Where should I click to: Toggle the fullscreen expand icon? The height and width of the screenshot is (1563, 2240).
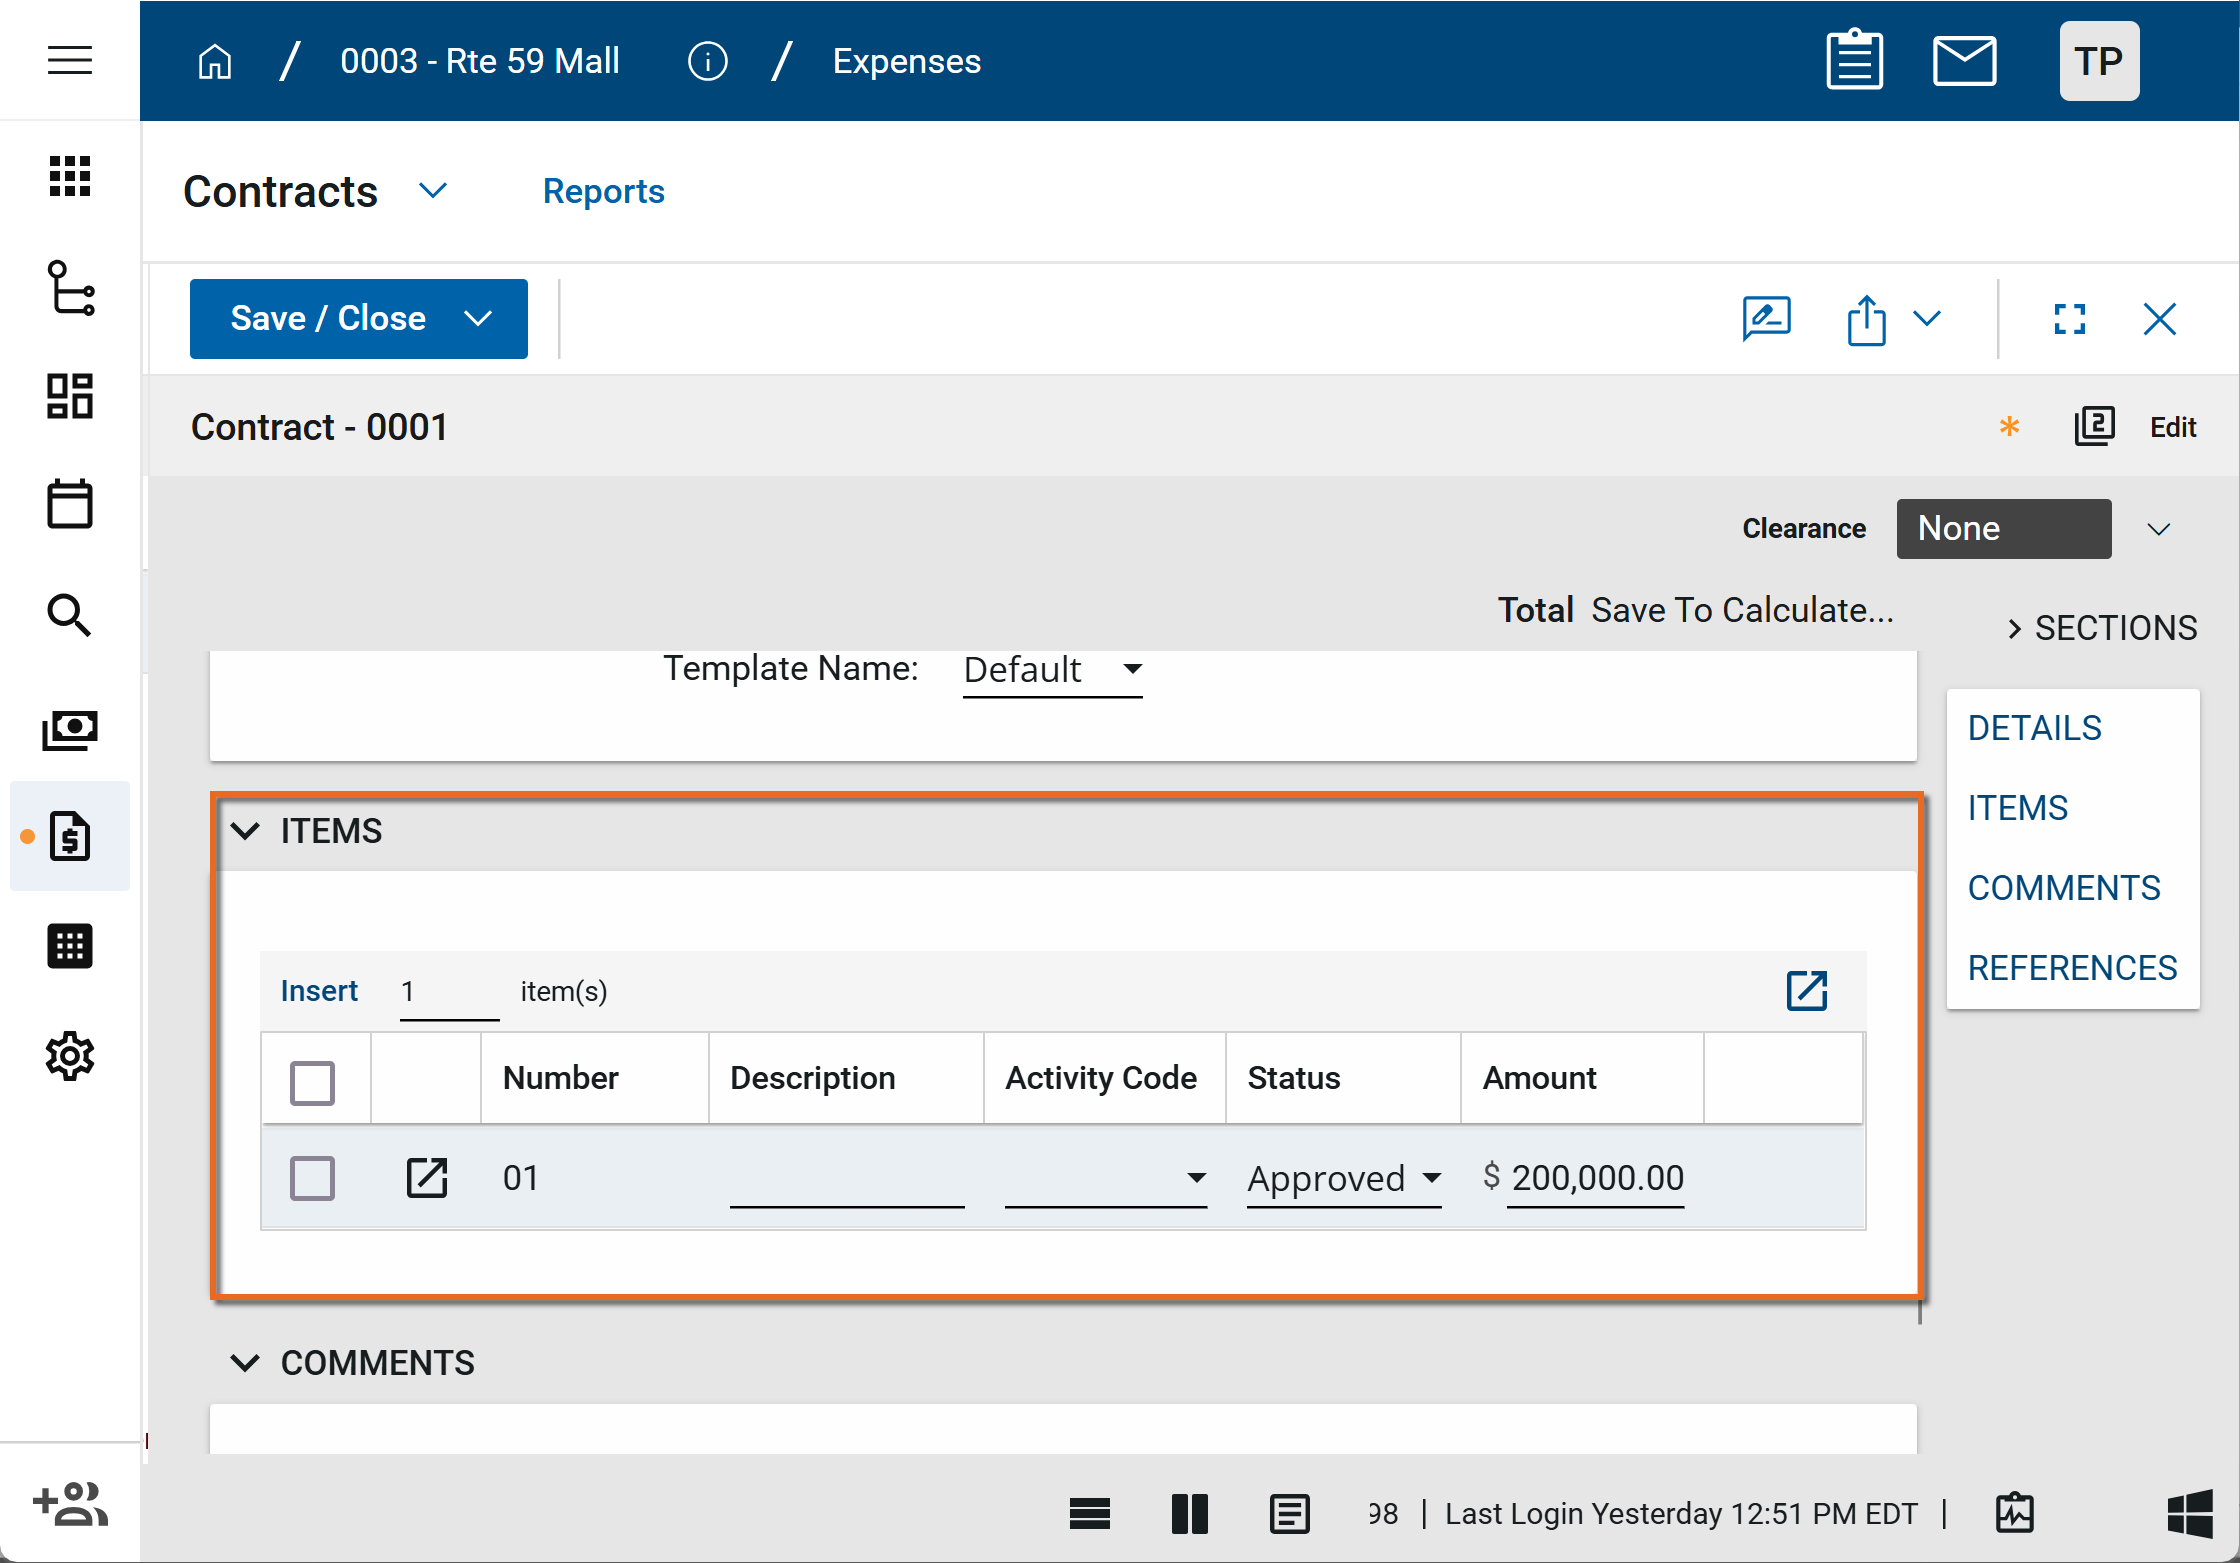(x=2069, y=319)
